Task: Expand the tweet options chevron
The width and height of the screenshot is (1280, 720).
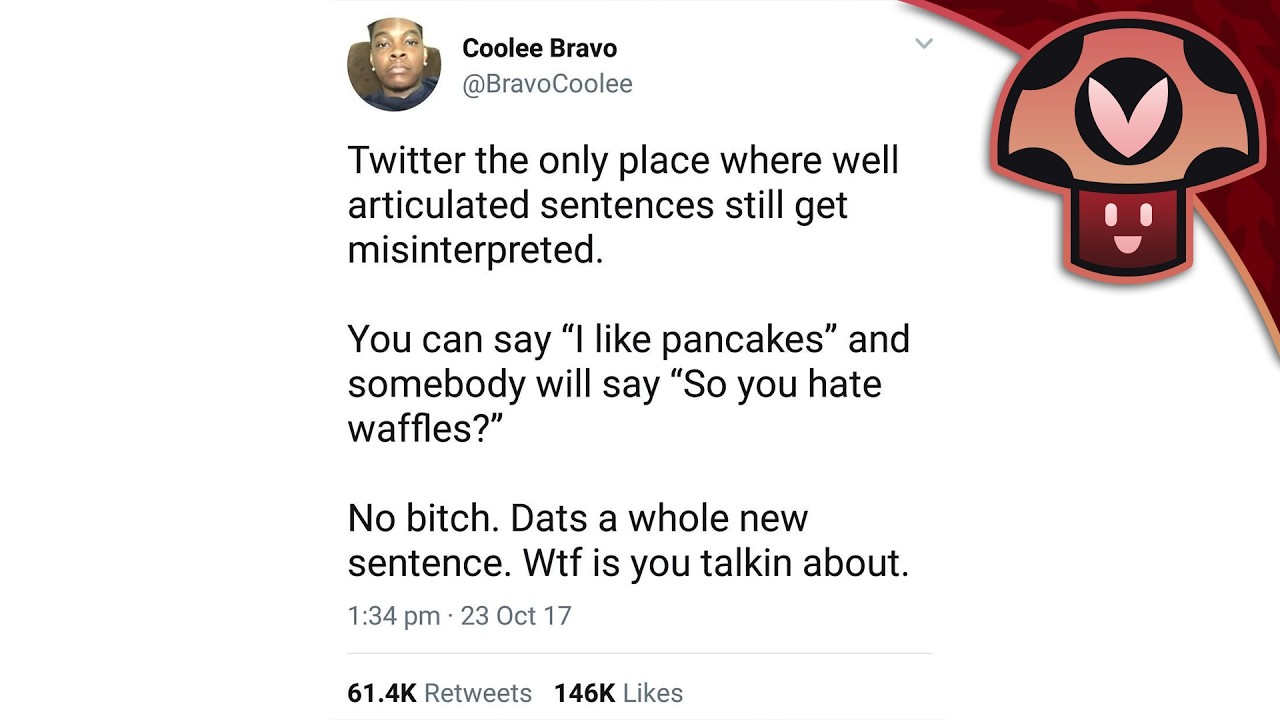Action: coord(924,43)
